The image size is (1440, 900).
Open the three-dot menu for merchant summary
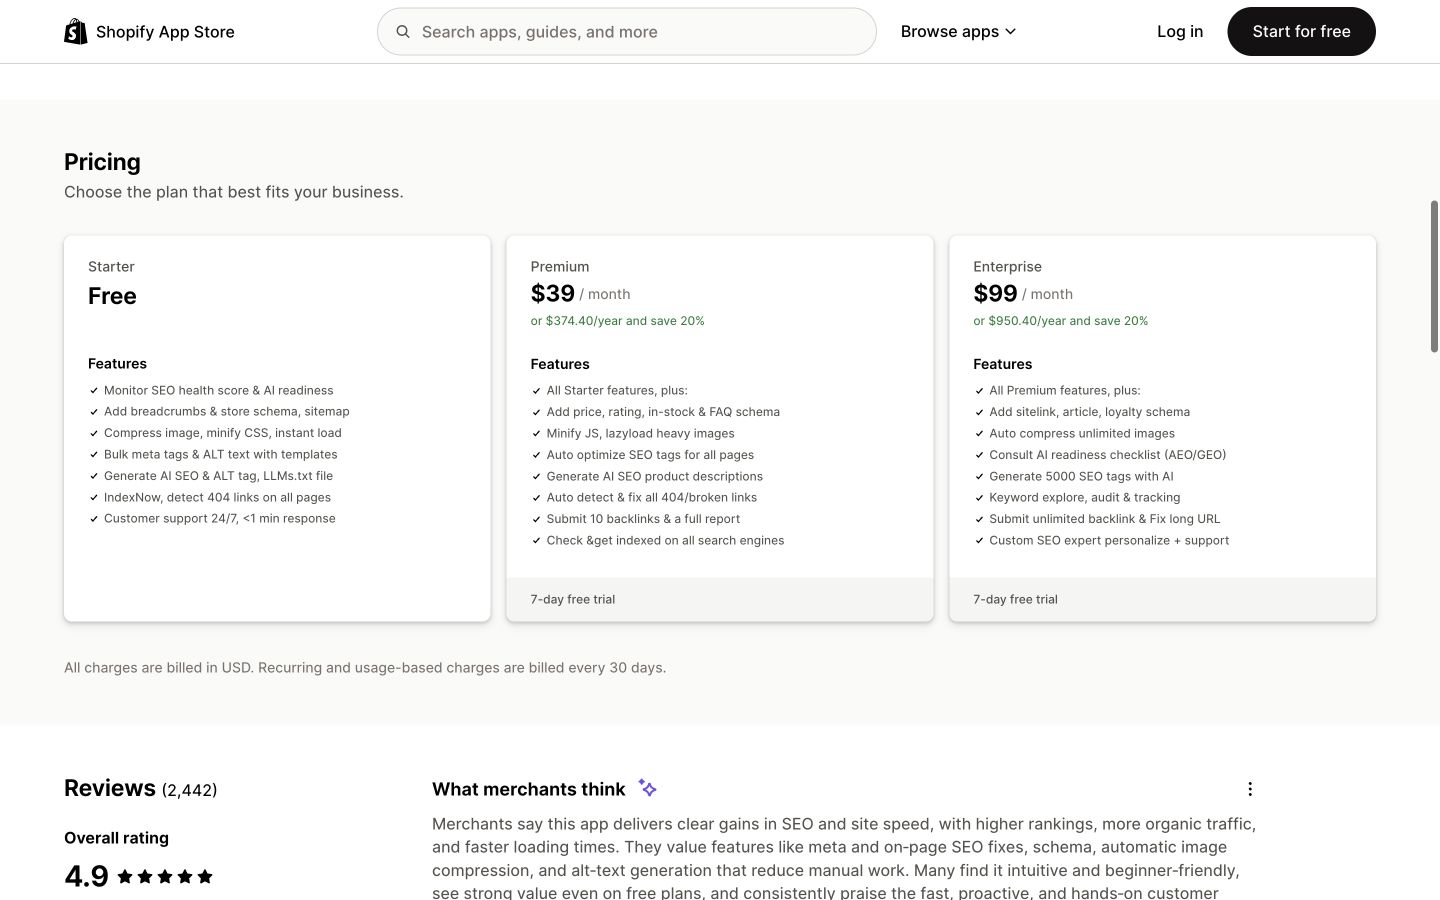point(1249,789)
